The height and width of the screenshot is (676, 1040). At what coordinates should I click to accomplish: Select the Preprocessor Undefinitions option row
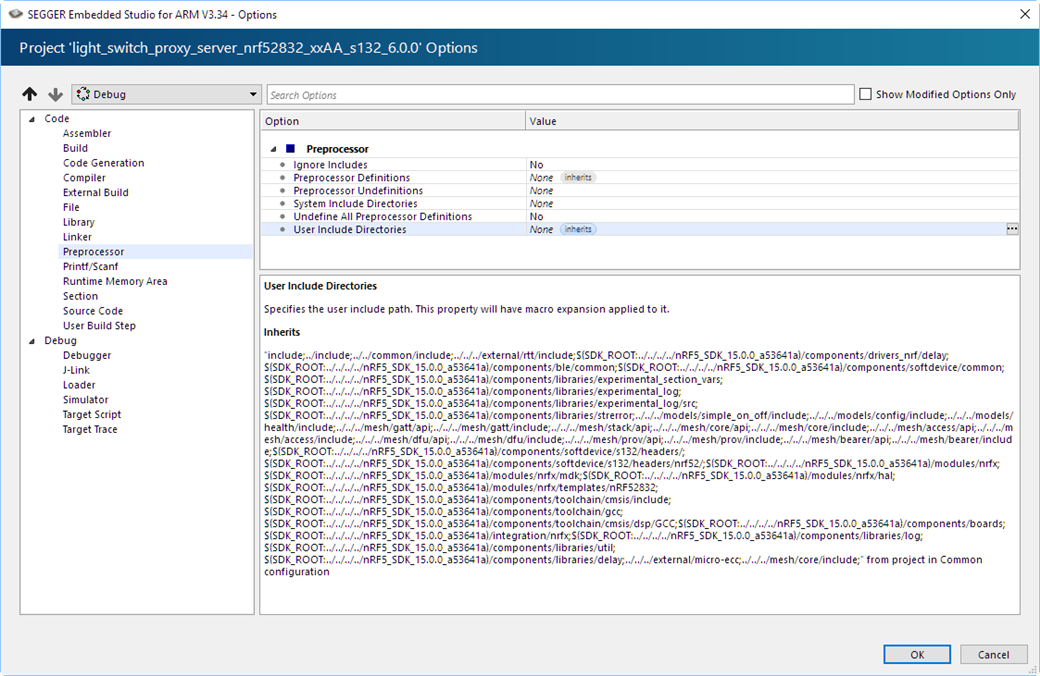pos(639,190)
